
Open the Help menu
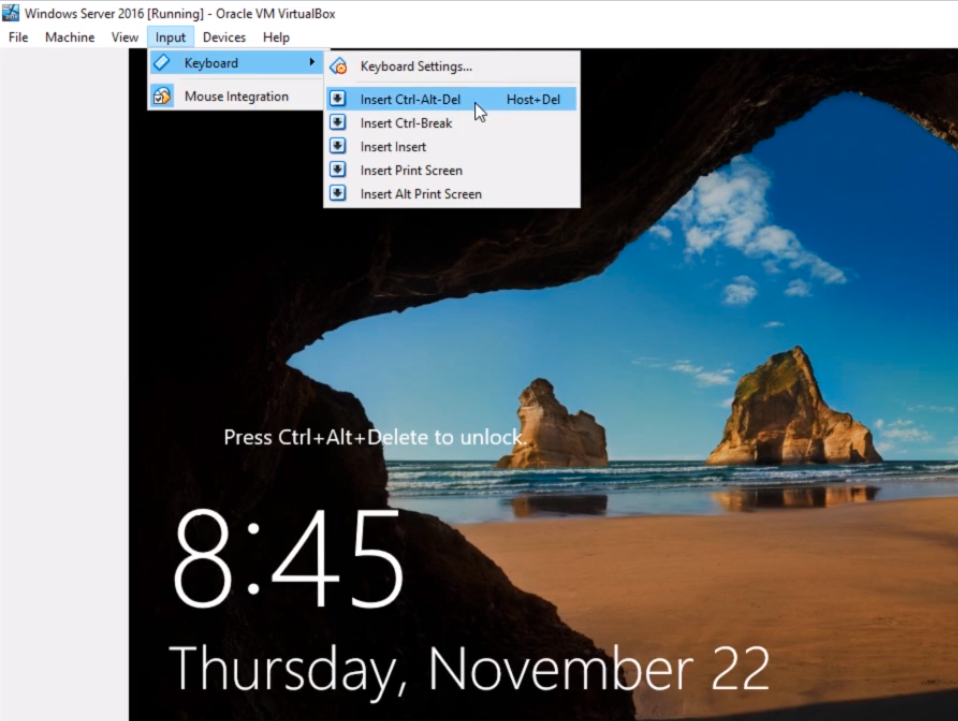point(276,37)
